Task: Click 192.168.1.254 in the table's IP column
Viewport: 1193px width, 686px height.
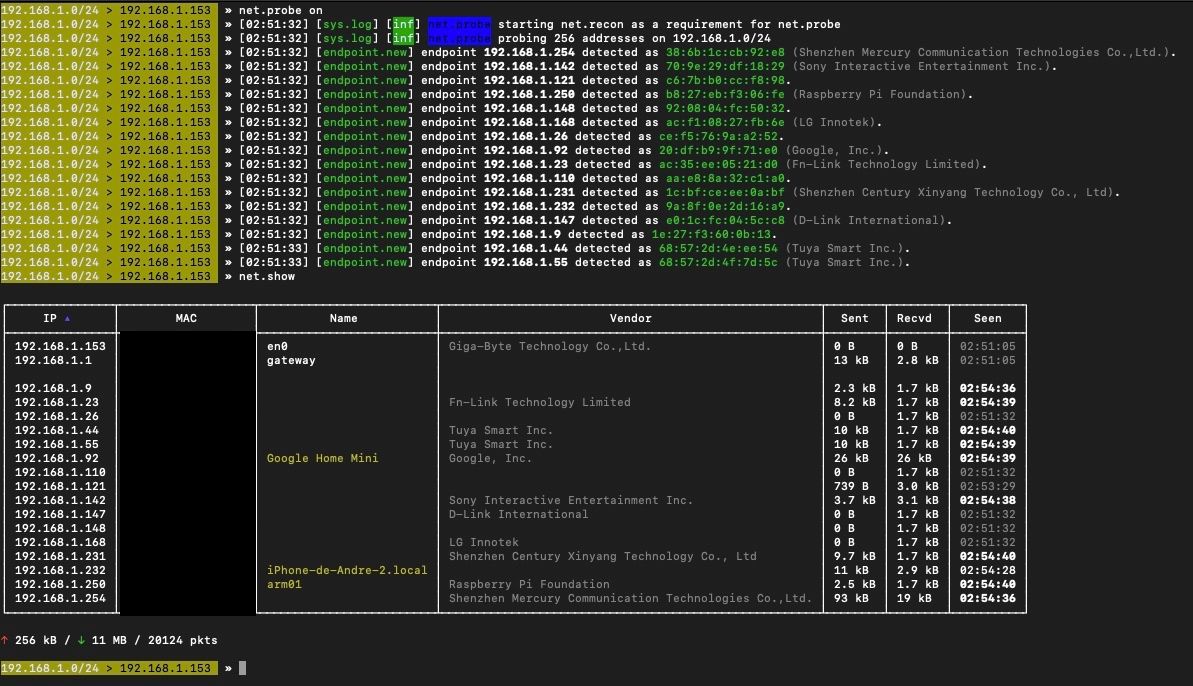Action: coord(60,599)
